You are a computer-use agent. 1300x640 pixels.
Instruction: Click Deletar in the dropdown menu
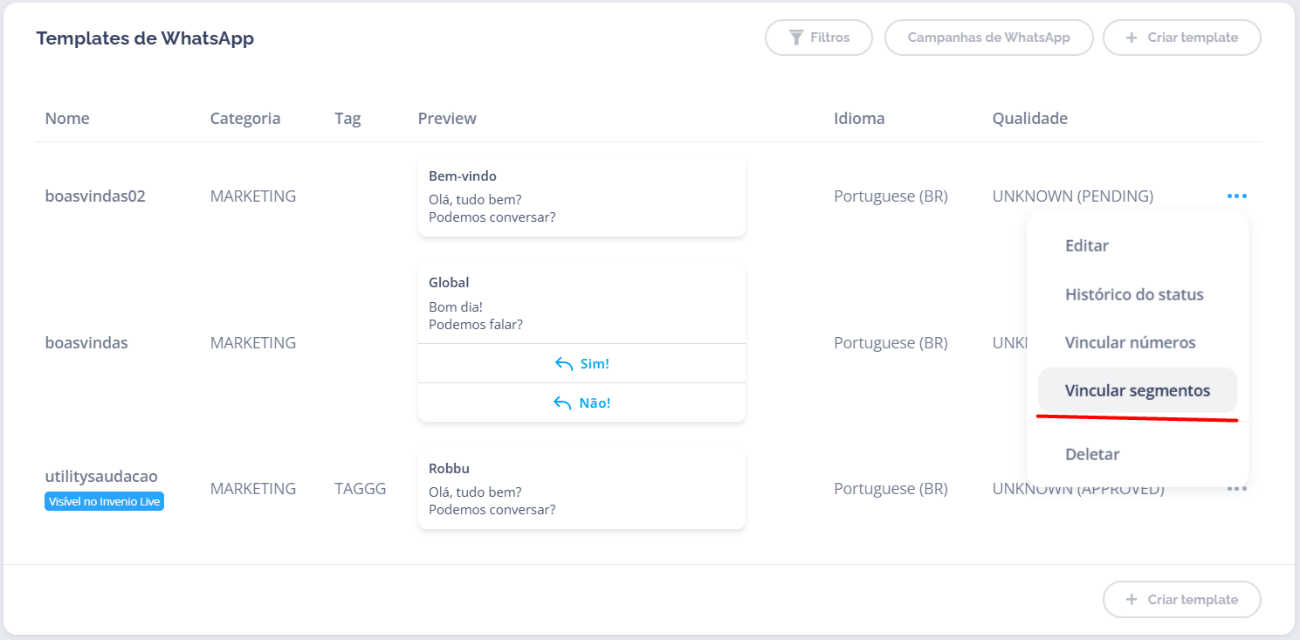pos(1092,454)
